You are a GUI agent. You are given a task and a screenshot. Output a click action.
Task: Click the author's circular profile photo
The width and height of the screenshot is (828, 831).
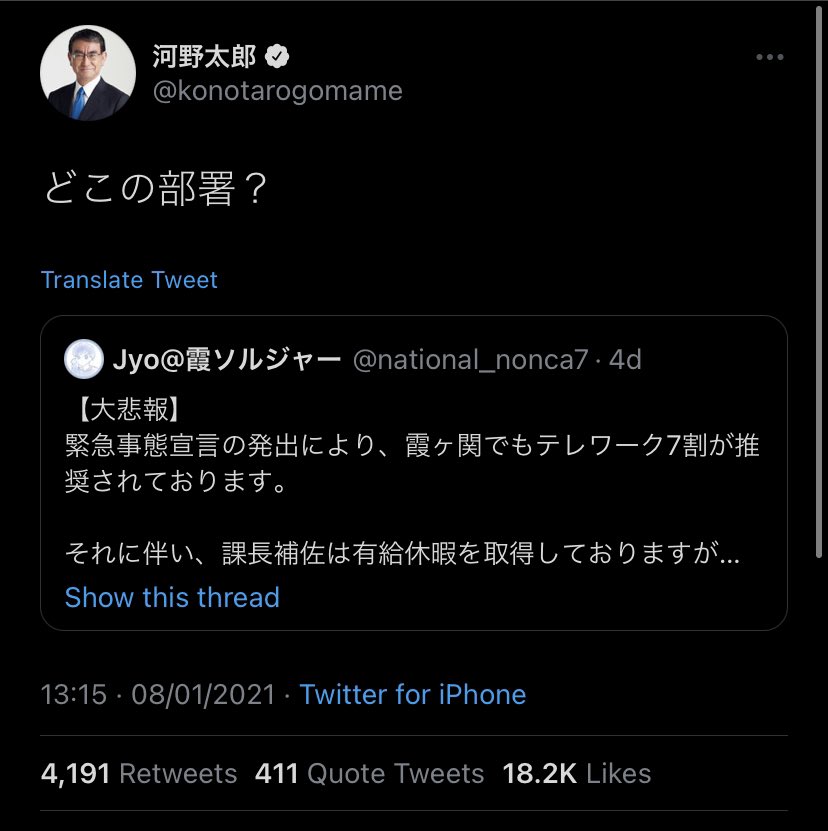[87, 71]
